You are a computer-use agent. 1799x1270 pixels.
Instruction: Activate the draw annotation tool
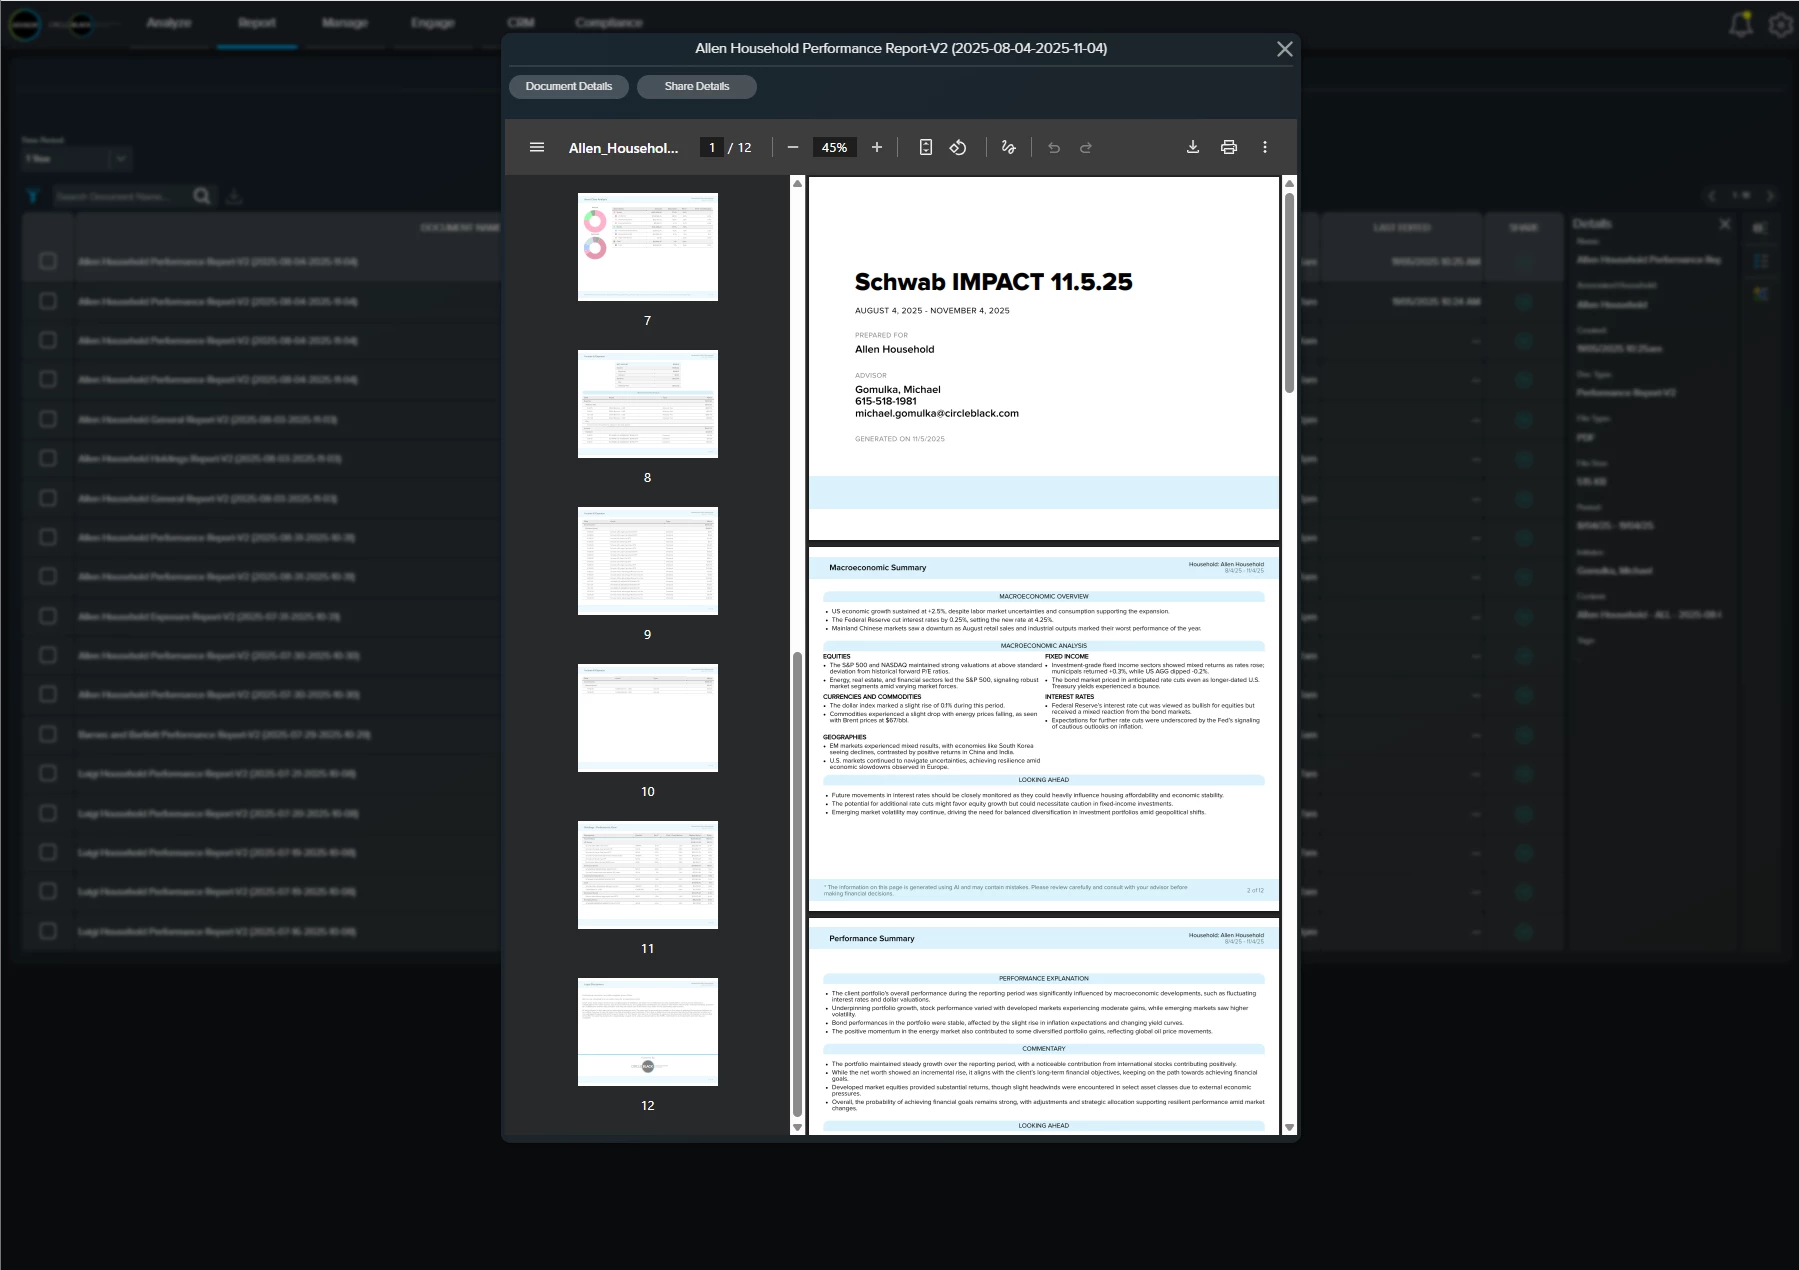(1008, 147)
